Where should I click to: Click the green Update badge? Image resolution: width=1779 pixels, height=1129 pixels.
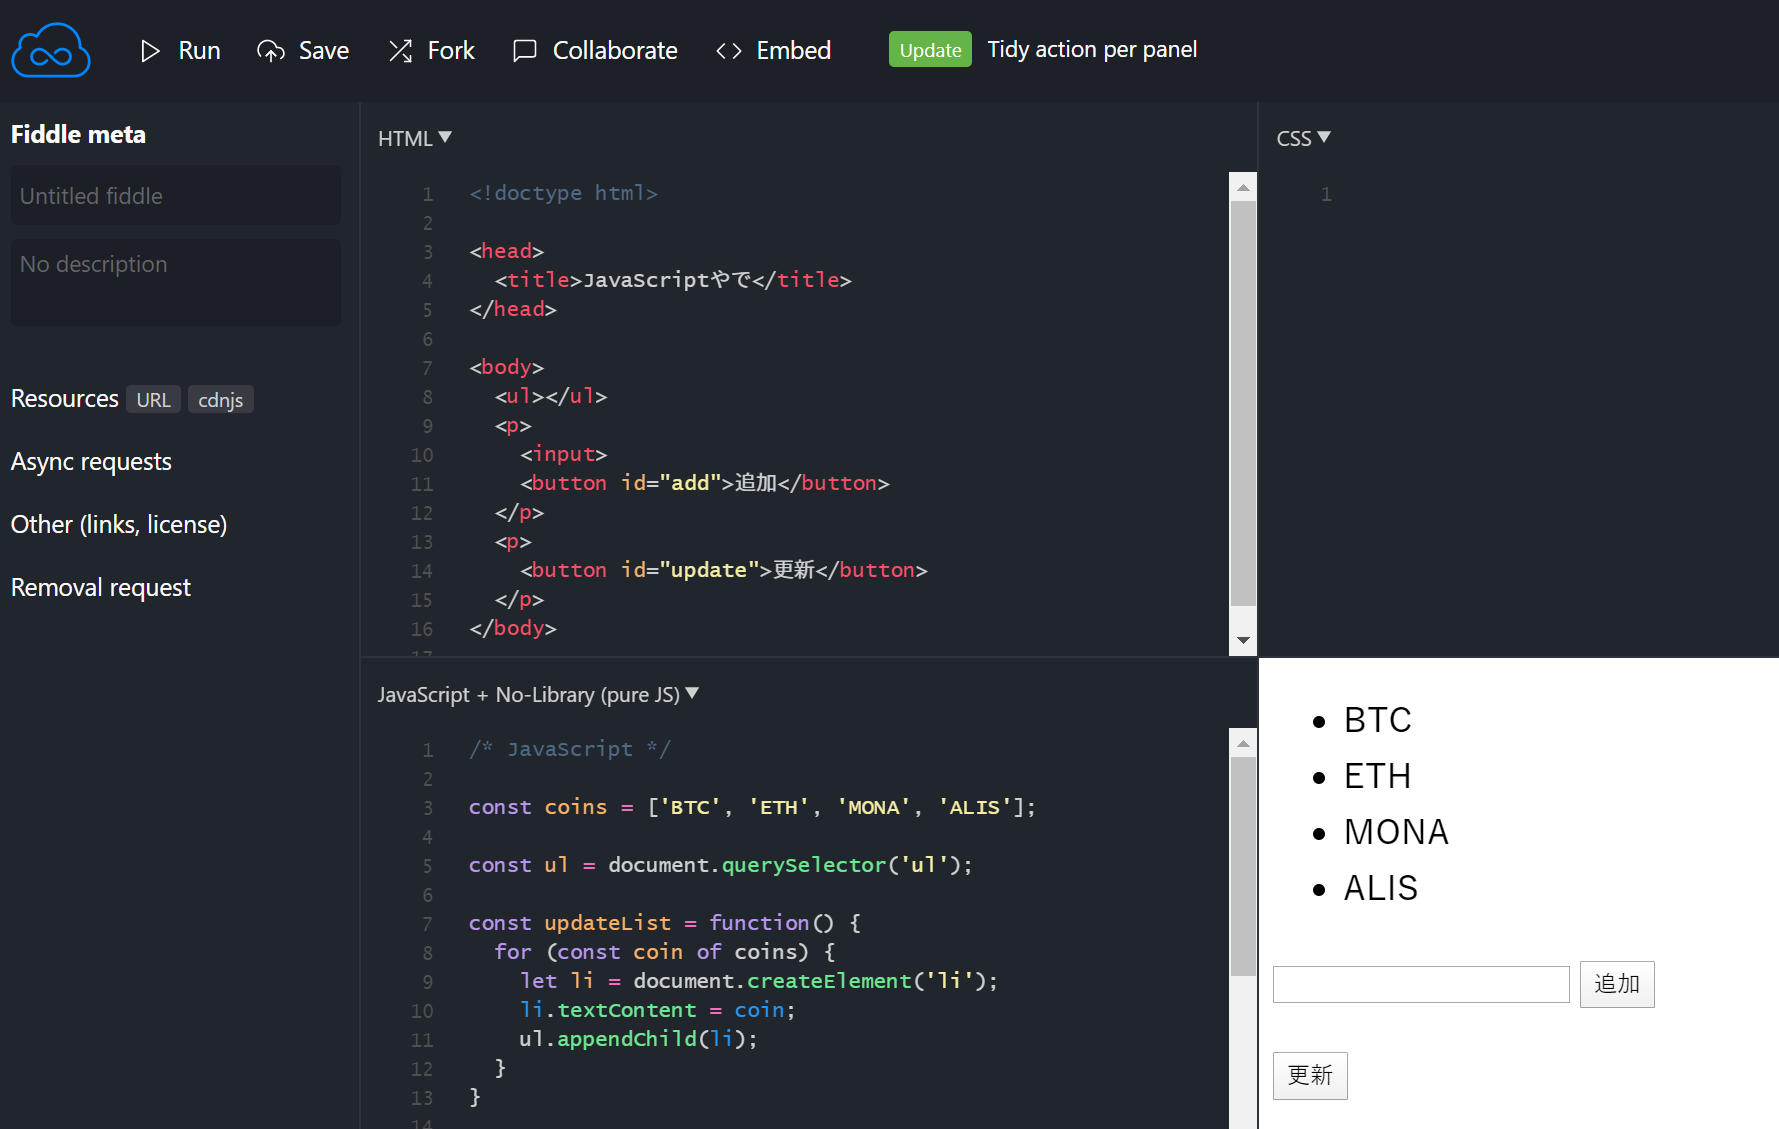pos(930,50)
